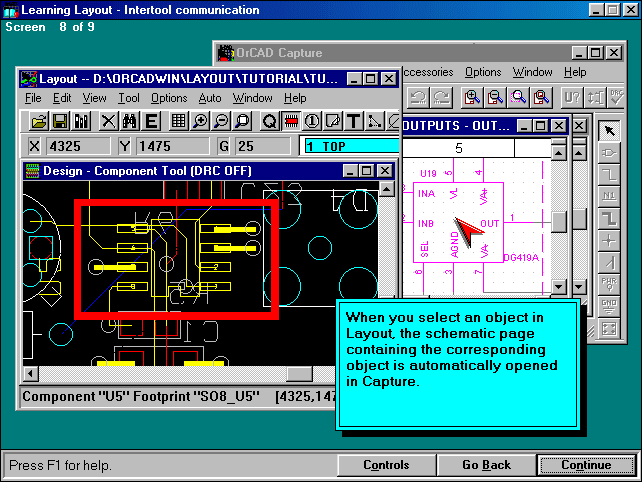Open the Auto menu in Layout

click(x=210, y=98)
